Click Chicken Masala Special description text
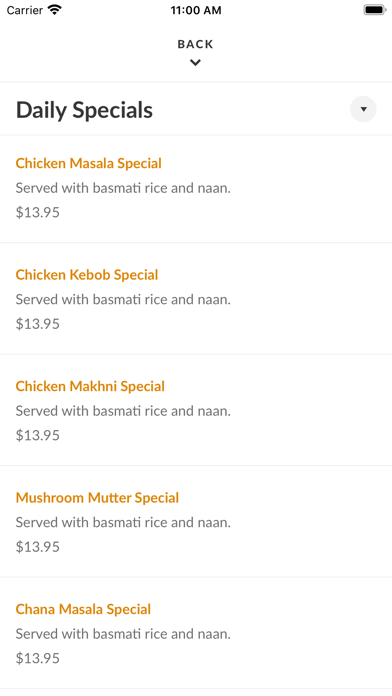Viewport: 392px width, 696px height. click(x=123, y=188)
